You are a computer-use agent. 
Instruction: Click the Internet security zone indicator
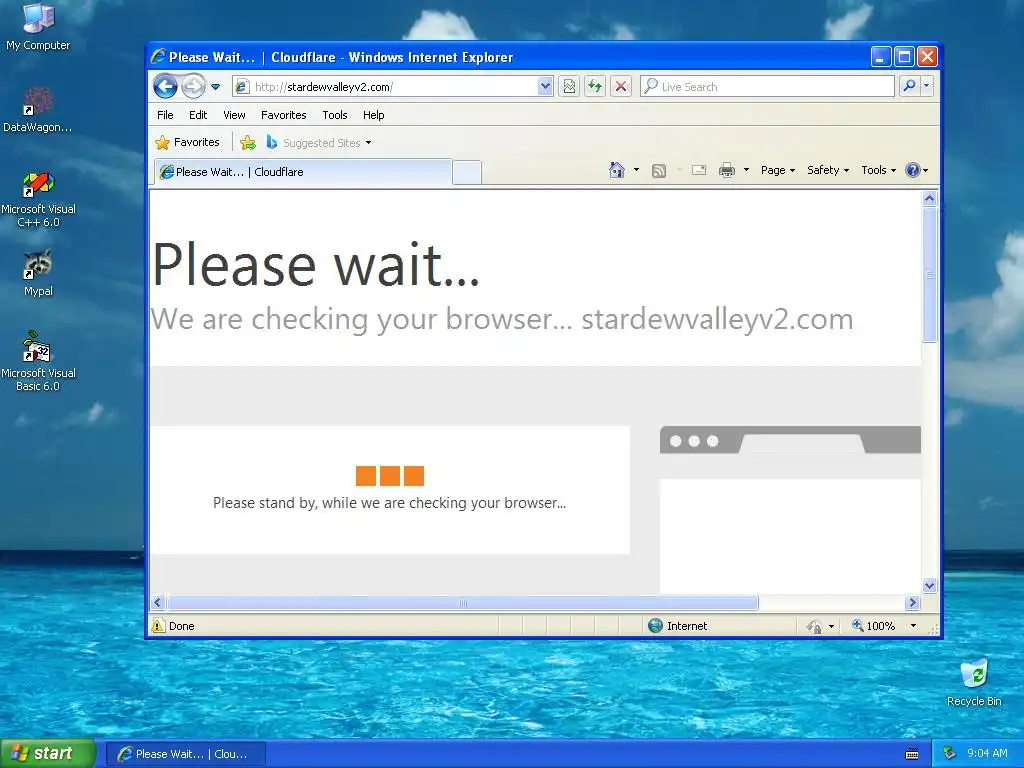tap(678, 626)
